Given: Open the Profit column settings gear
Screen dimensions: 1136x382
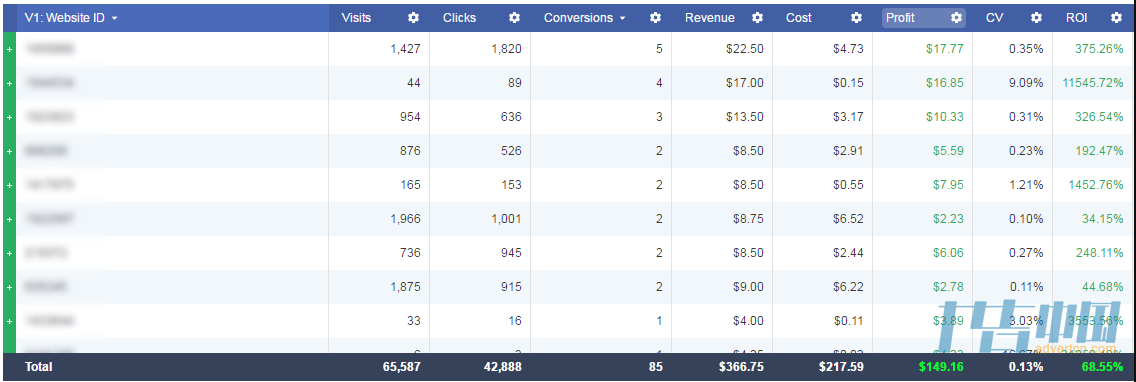Looking at the screenshot, I should pyautogui.click(x=956, y=18).
